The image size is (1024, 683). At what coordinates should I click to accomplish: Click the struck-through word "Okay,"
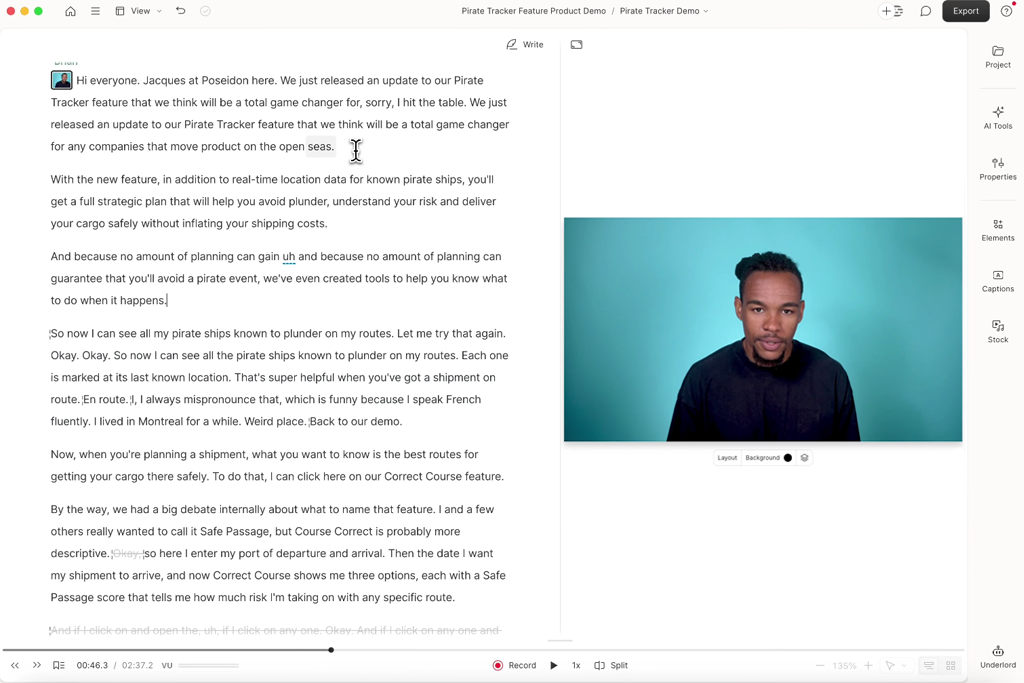pos(128,554)
